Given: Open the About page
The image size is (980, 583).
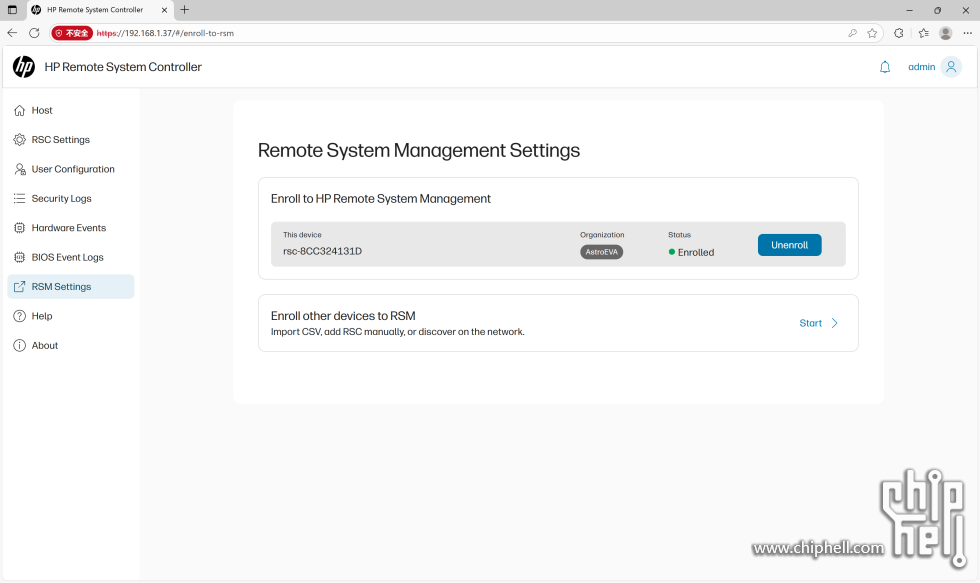Looking at the screenshot, I should (44, 346).
